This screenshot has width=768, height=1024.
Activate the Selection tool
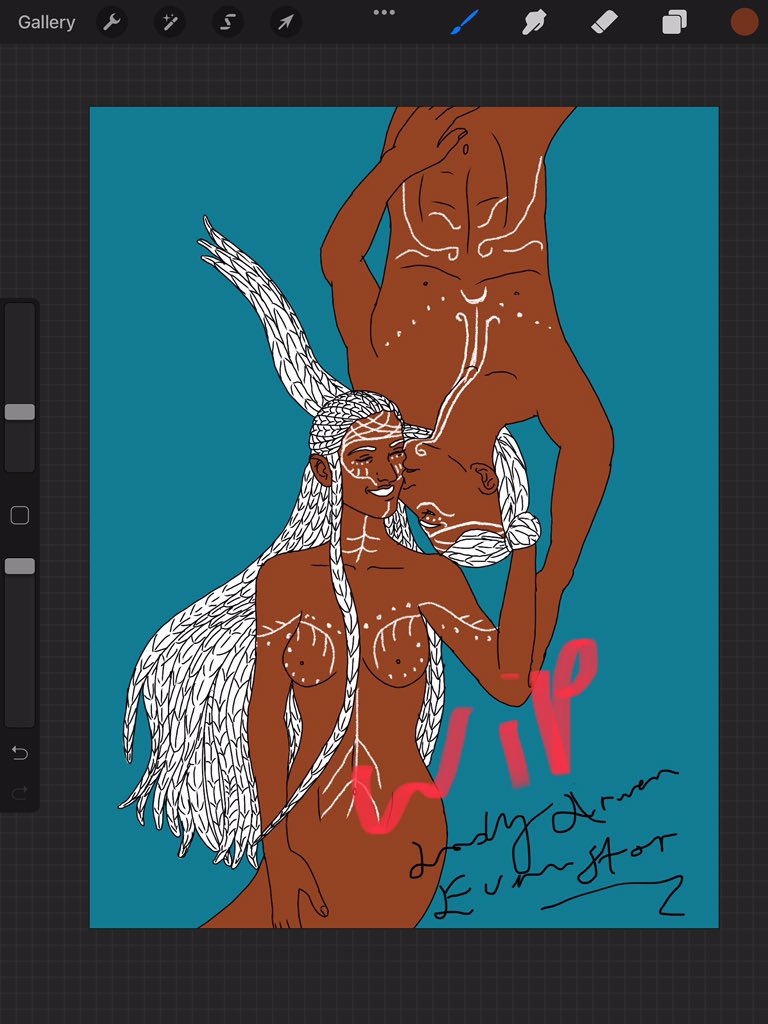227,23
